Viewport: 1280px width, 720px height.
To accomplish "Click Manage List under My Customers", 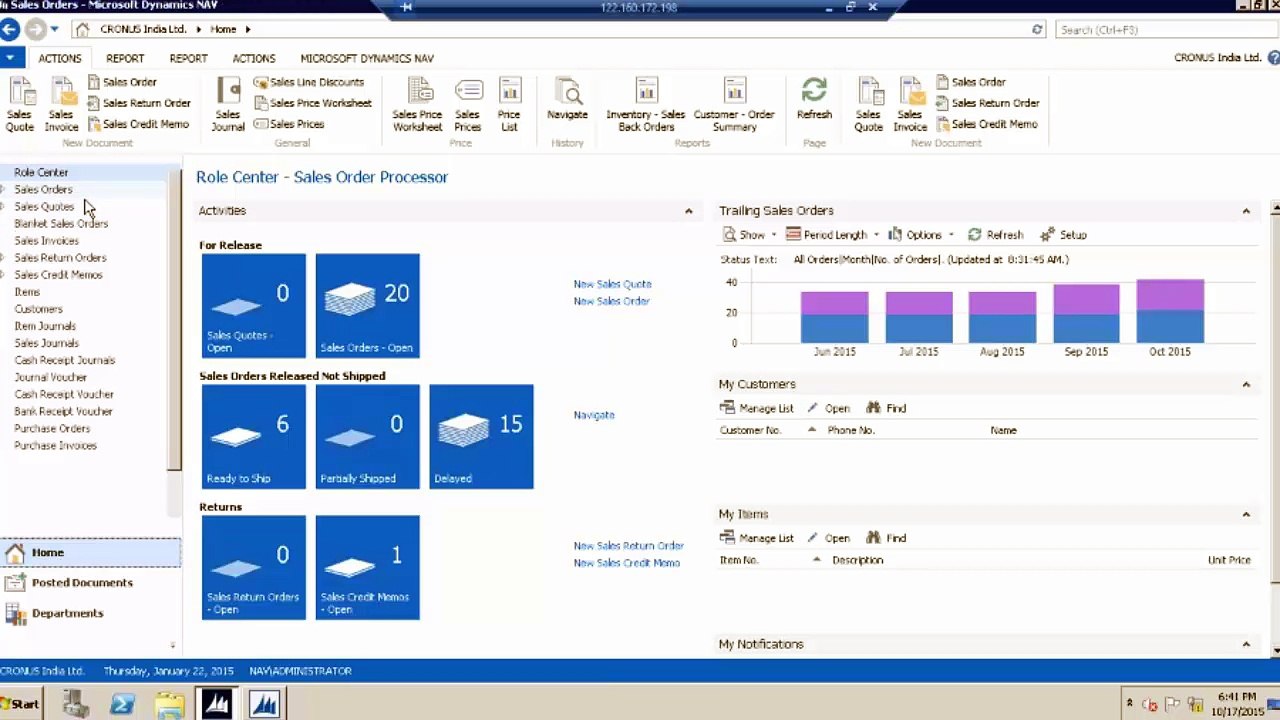I will pos(756,408).
